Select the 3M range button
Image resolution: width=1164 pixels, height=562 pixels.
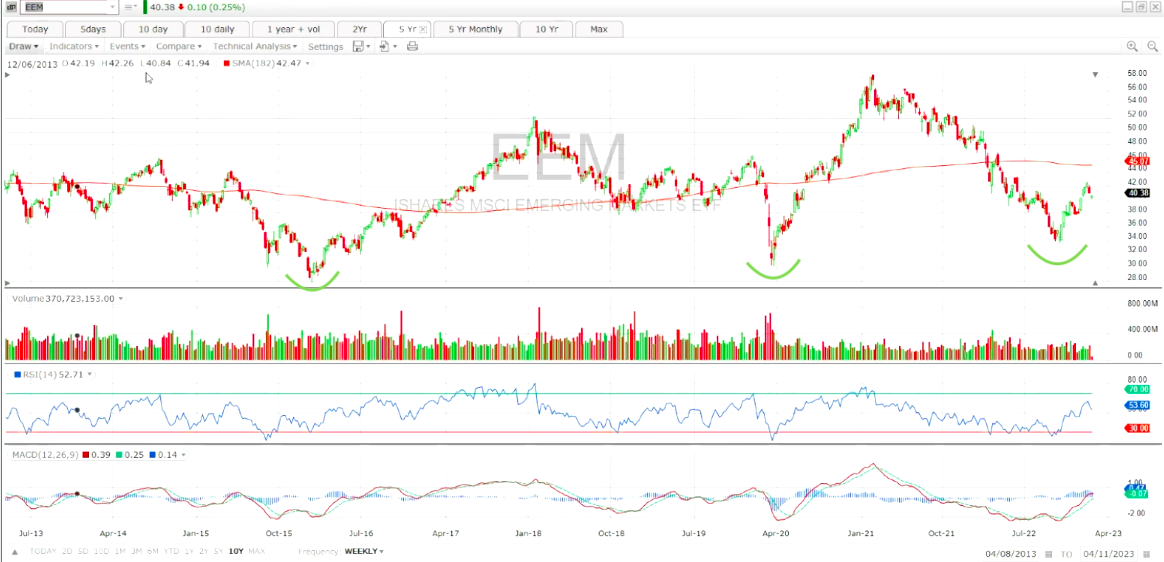pyautogui.click(x=137, y=552)
